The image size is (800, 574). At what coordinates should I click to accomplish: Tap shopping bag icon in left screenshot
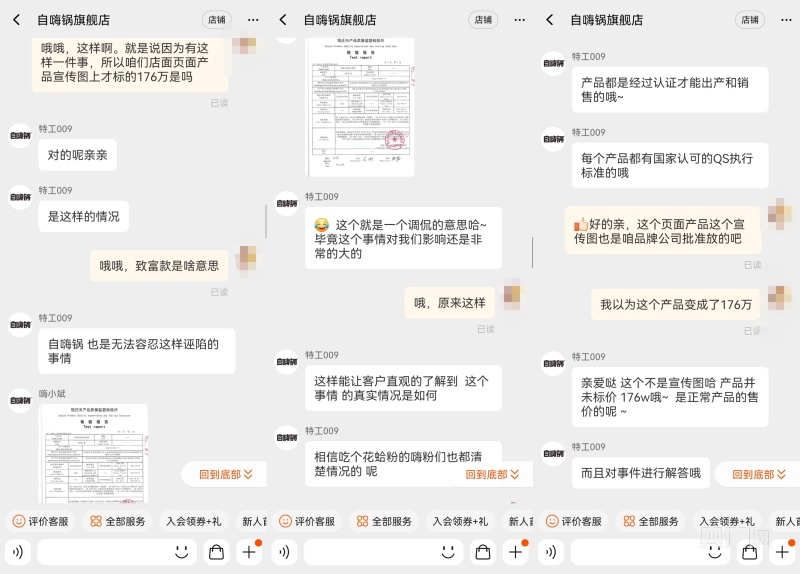coord(216,552)
